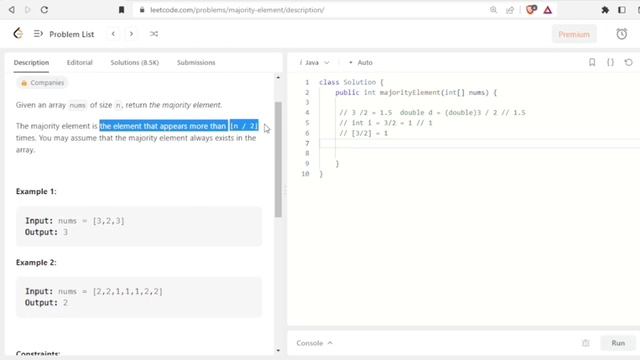
Task: Click the highlighted text 'the element that appears more than'
Action: coord(163,126)
